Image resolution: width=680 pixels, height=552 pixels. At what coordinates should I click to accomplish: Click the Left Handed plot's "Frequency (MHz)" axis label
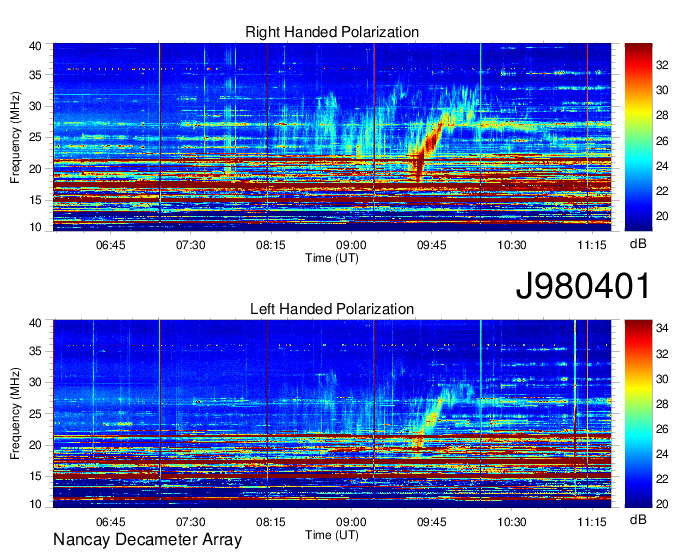[x=15, y=414]
